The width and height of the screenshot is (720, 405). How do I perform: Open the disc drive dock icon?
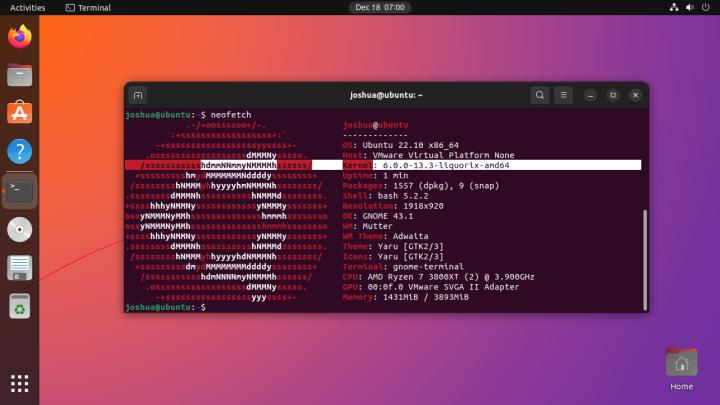pos(19,229)
